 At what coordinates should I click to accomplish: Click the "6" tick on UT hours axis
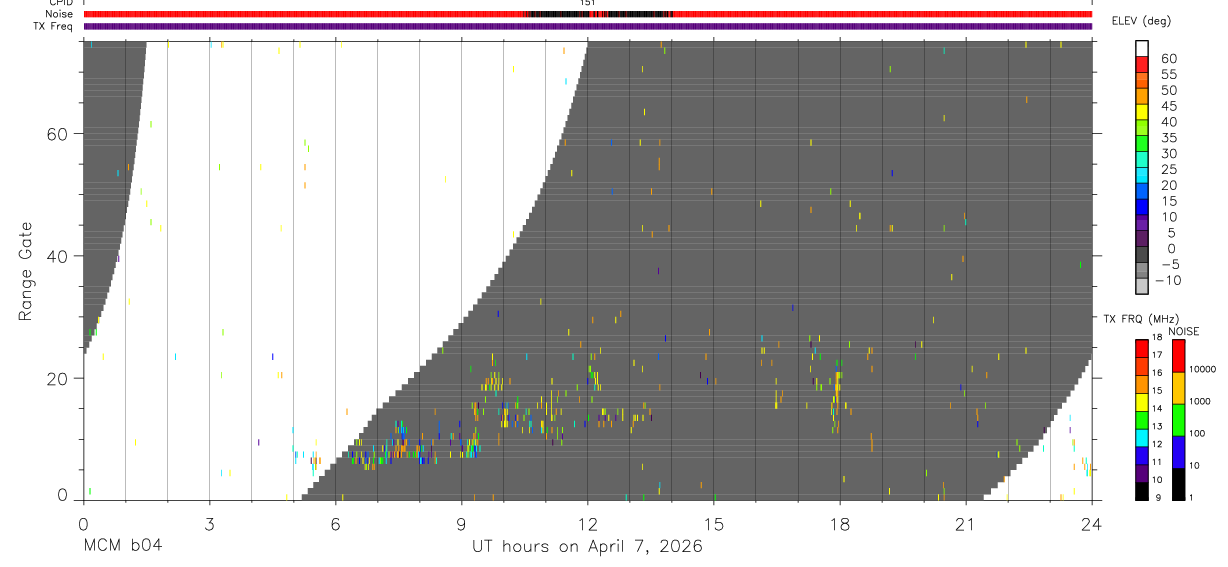point(335,523)
